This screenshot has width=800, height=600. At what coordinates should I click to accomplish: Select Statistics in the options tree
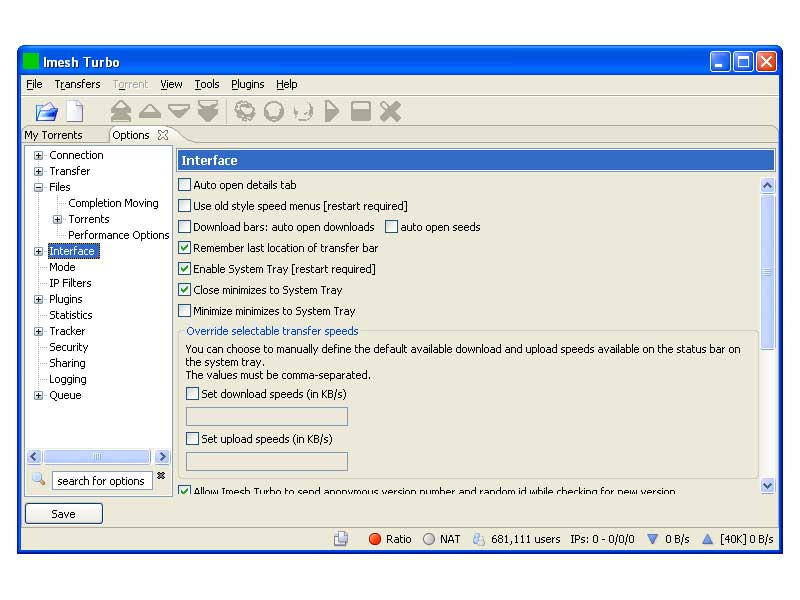pyautogui.click(x=70, y=315)
